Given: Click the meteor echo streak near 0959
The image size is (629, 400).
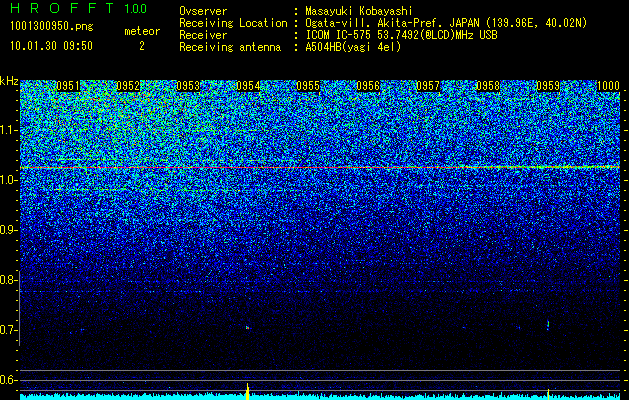Looking at the screenshot, I should (x=548, y=325).
